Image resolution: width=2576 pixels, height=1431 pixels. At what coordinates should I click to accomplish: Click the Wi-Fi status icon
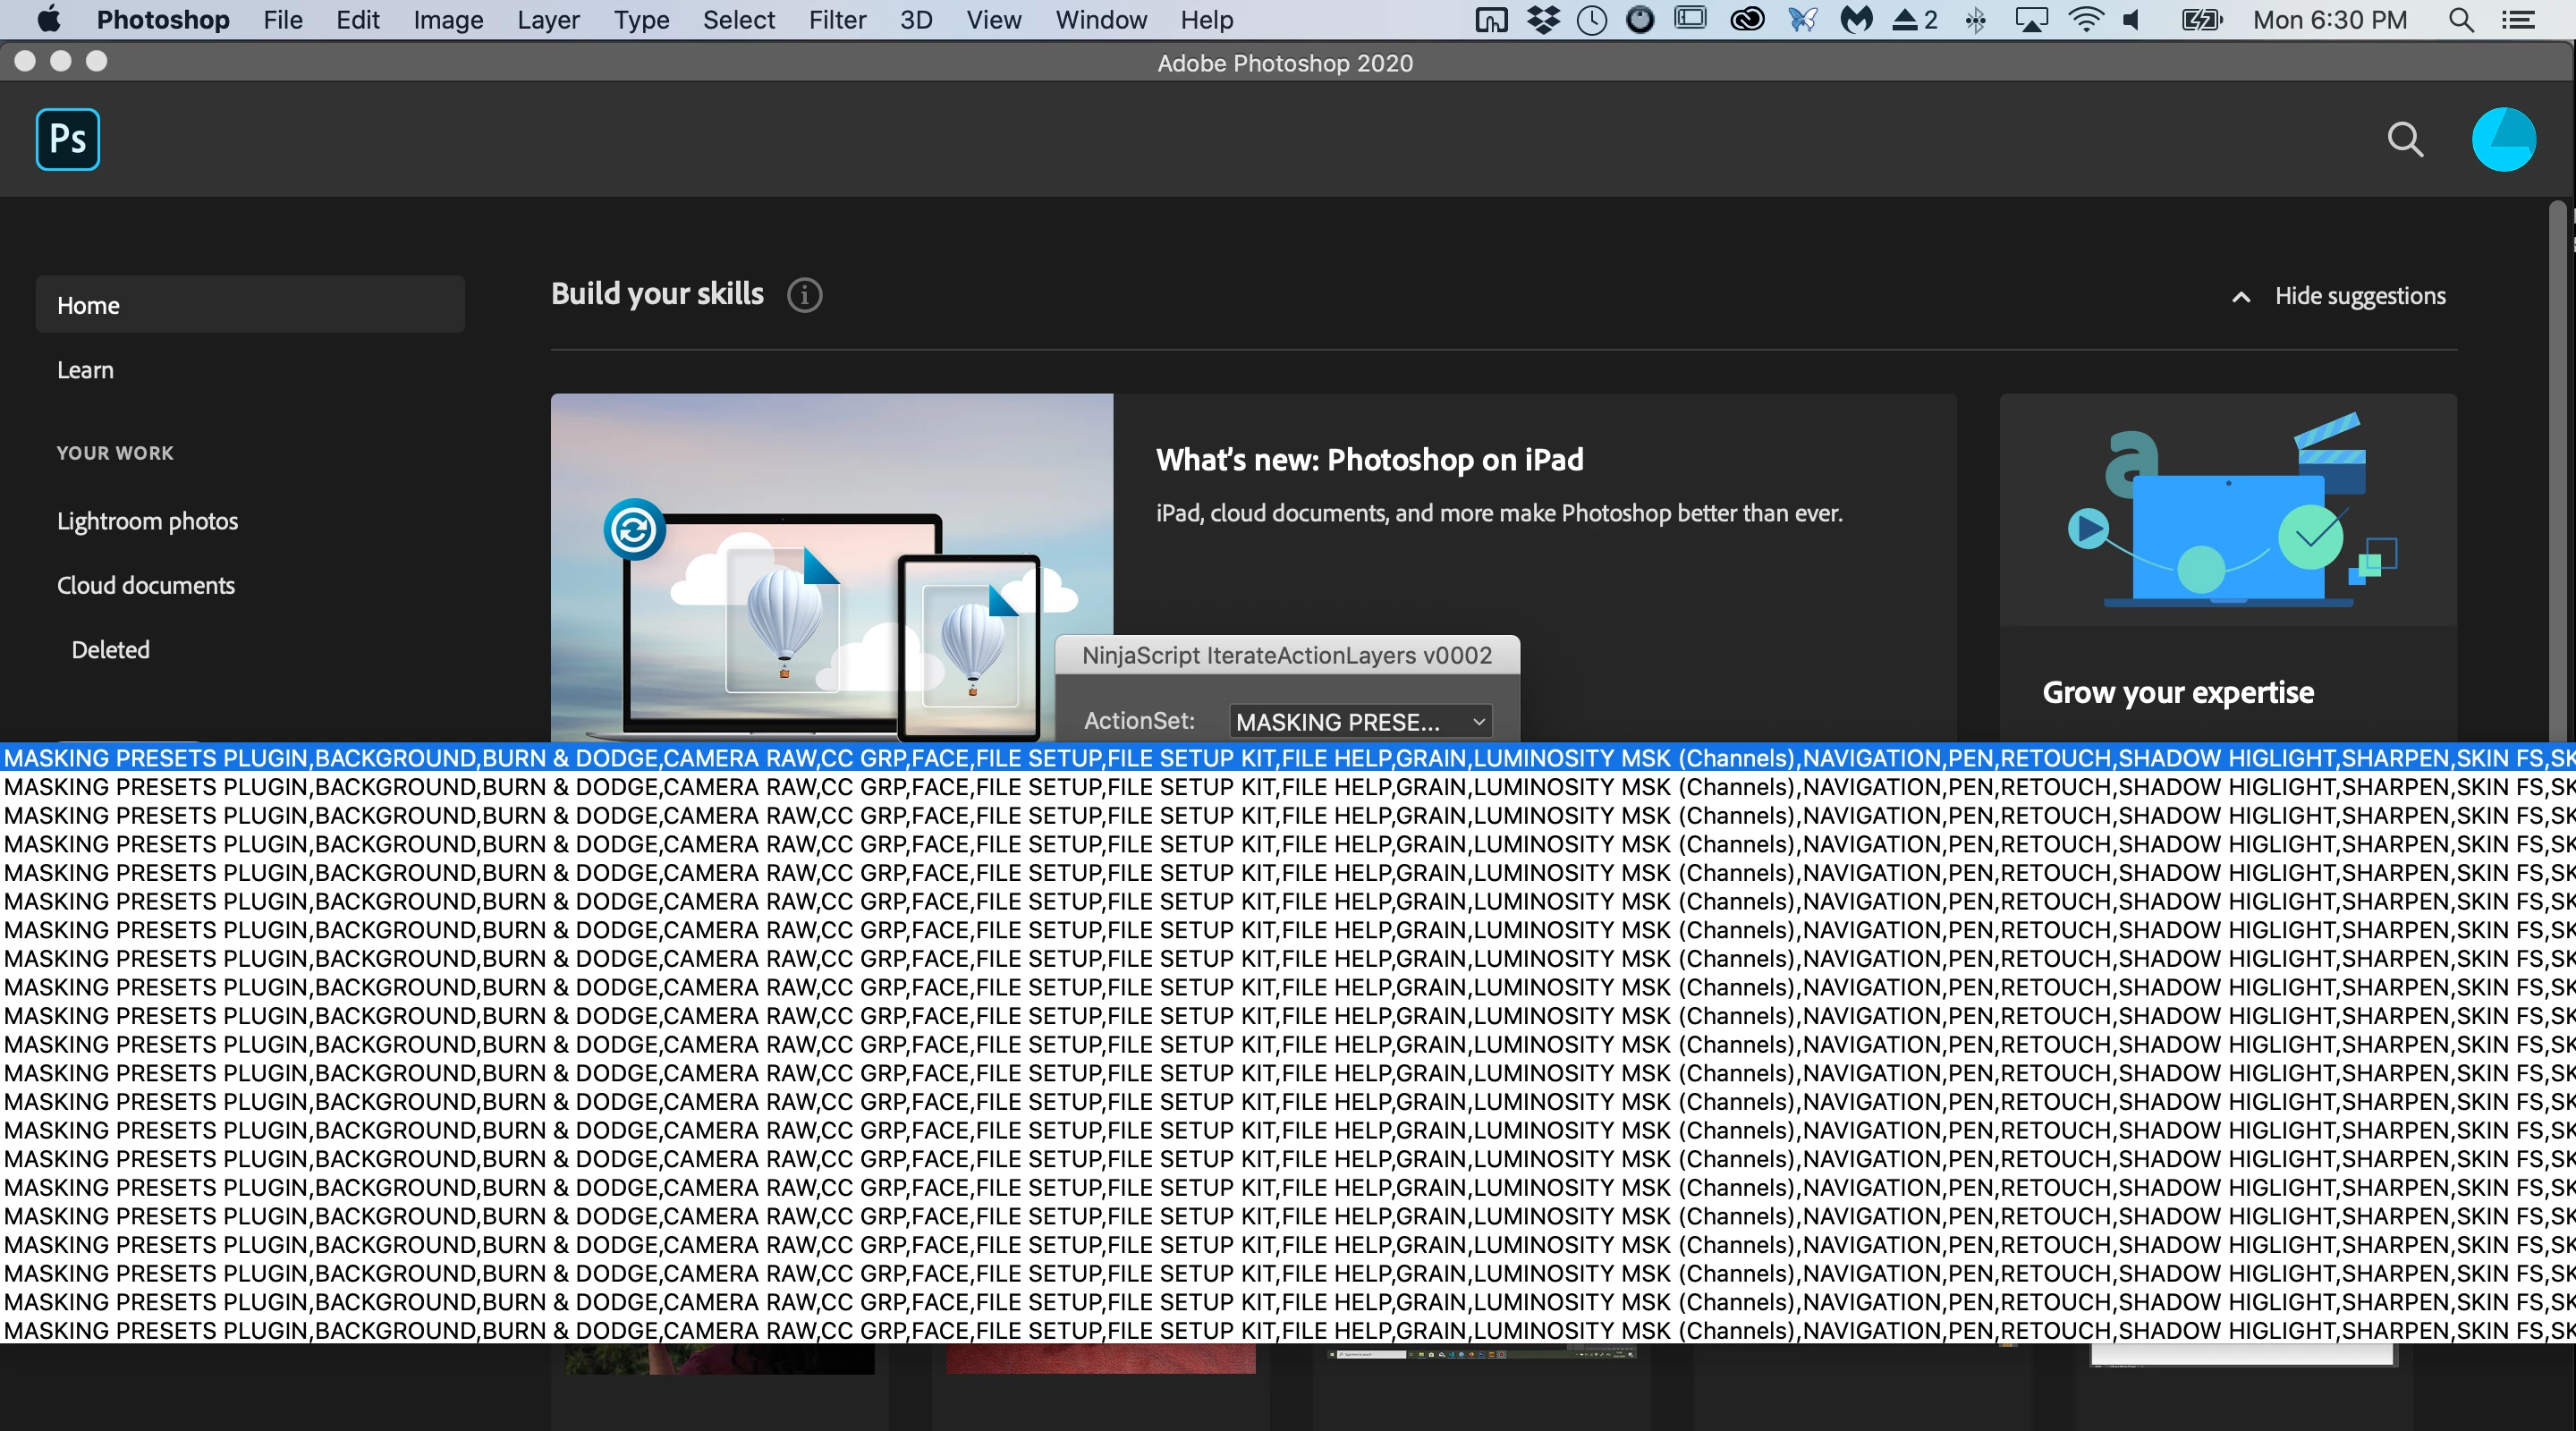coord(2085,20)
